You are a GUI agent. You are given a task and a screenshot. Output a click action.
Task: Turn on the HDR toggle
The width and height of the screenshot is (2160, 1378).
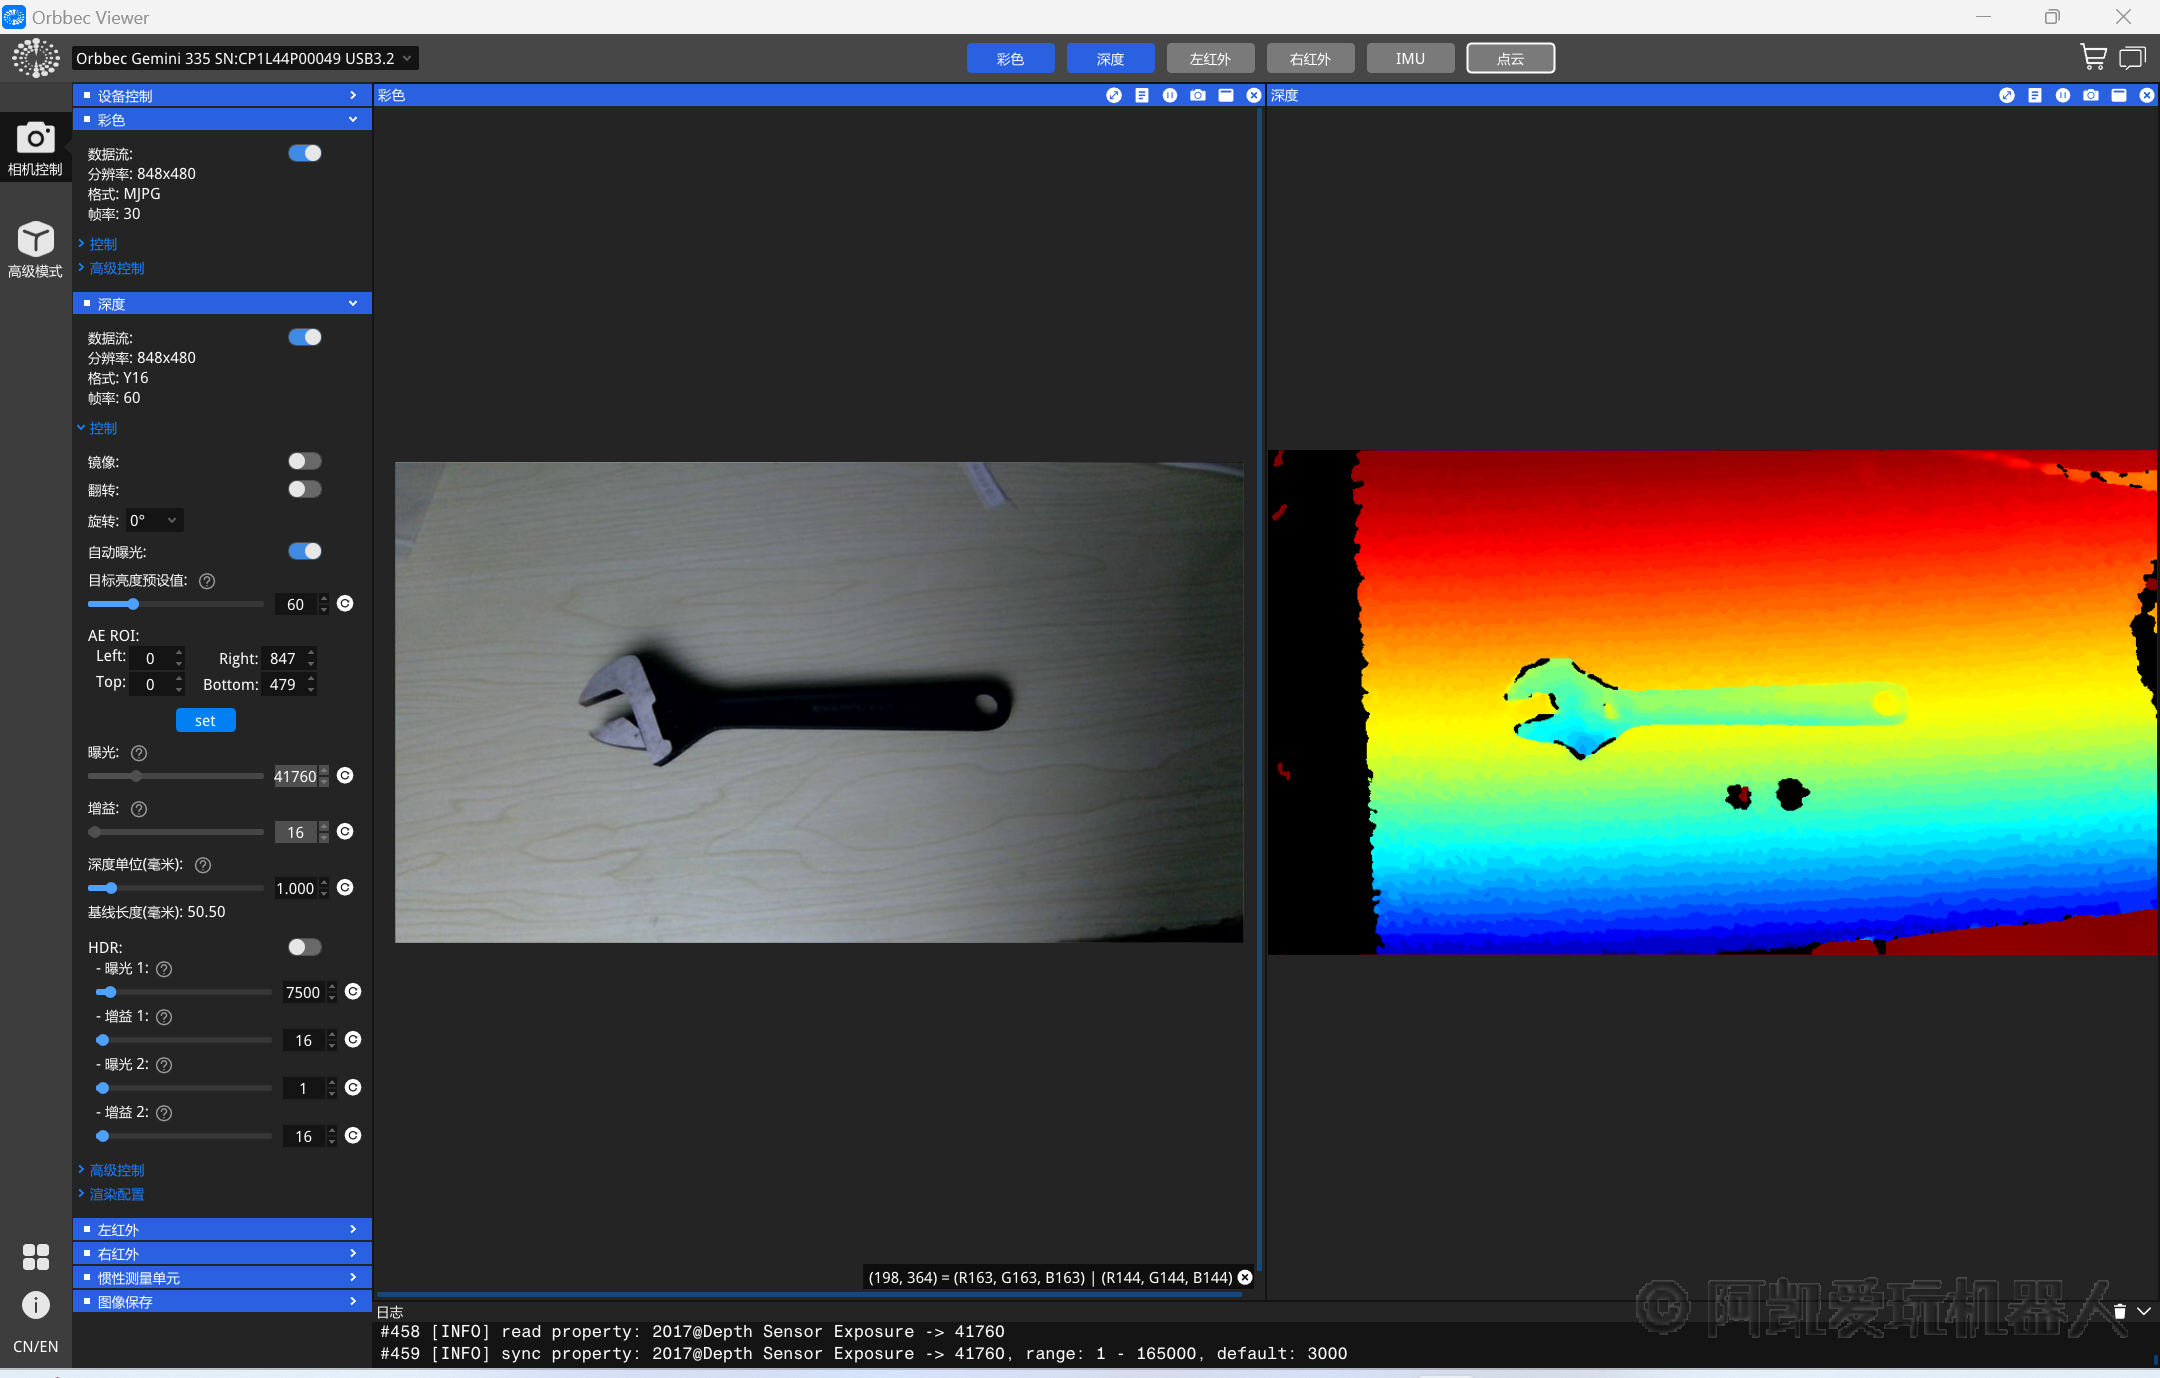[304, 947]
